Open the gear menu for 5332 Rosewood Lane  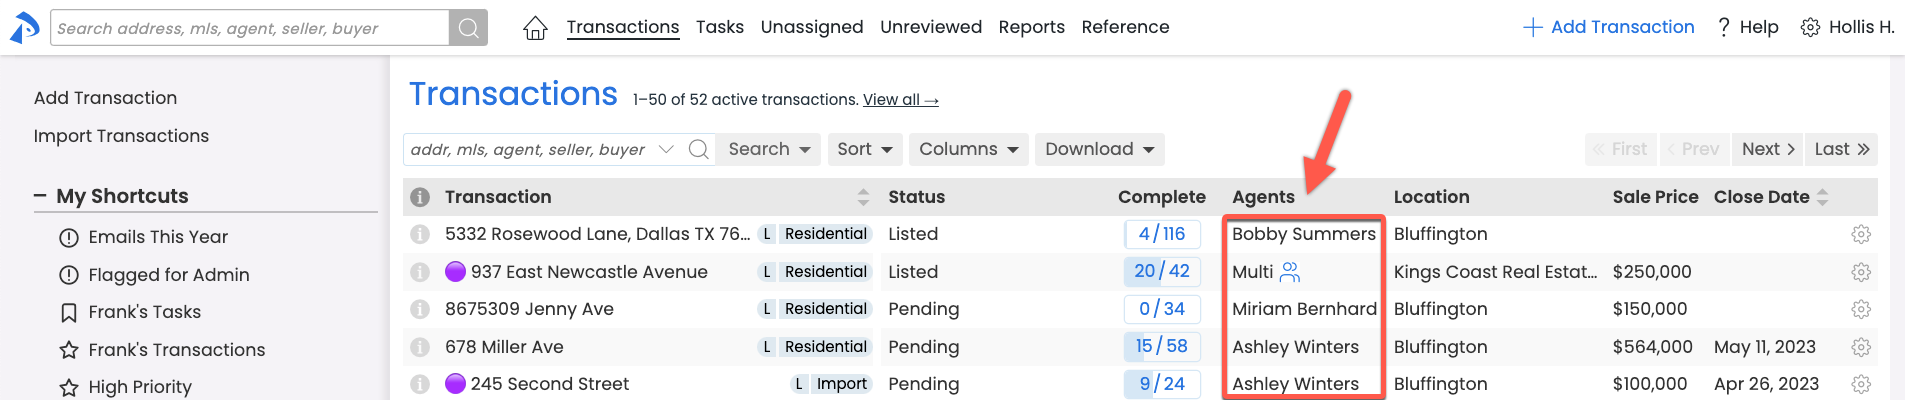click(x=1860, y=234)
